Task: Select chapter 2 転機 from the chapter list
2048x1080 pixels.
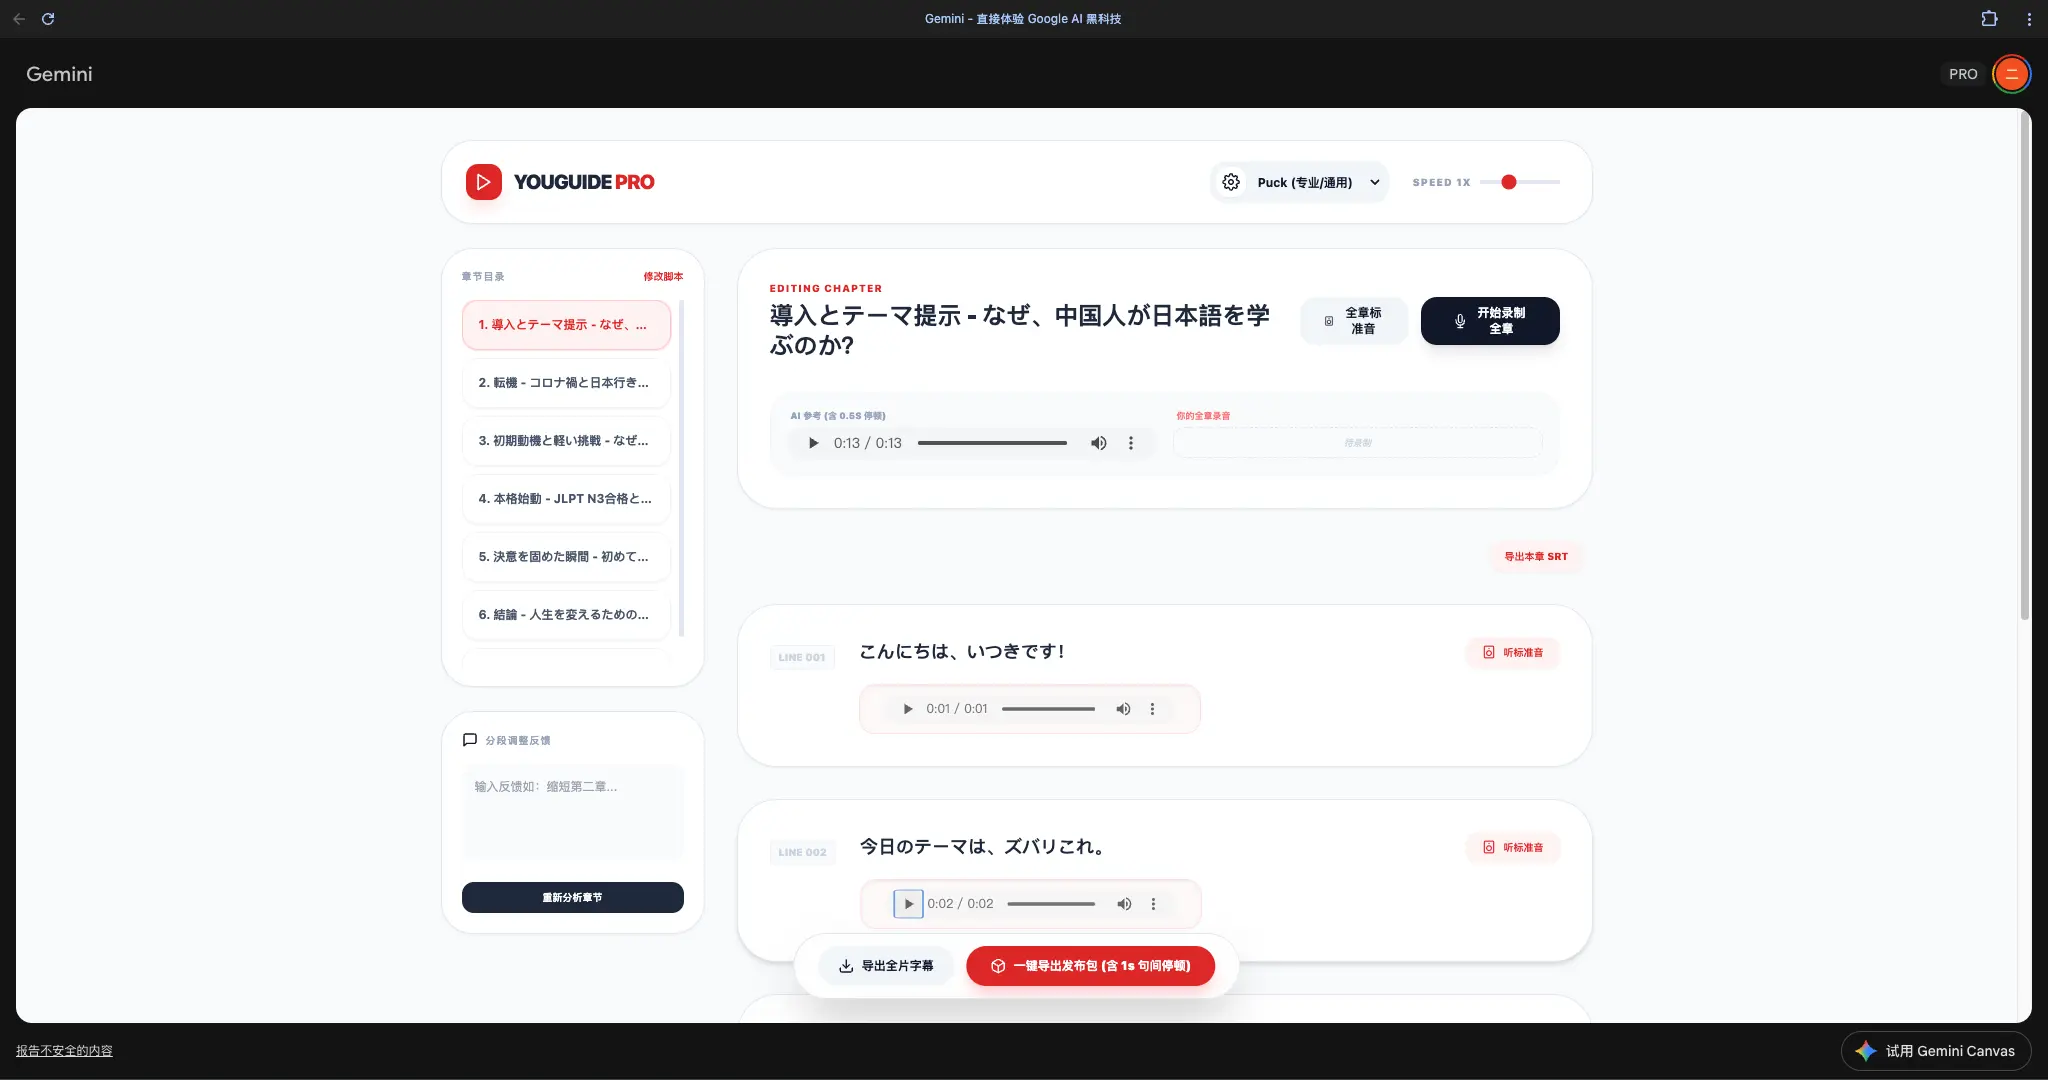Action: pos(565,383)
